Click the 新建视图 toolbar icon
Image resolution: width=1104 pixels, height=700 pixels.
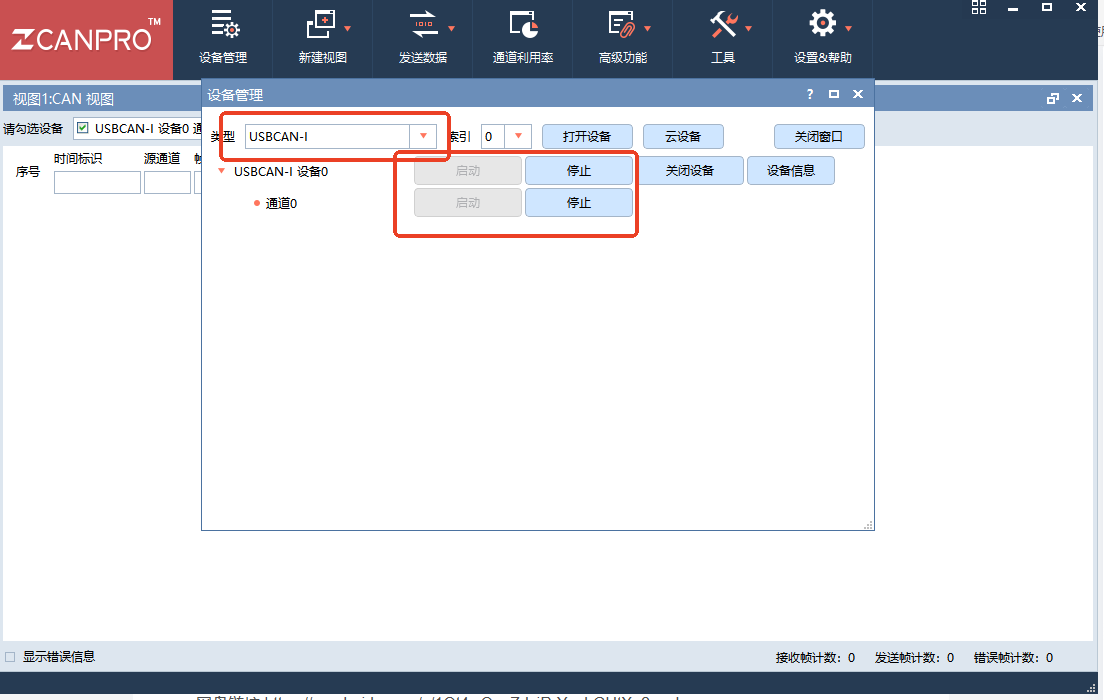321,25
